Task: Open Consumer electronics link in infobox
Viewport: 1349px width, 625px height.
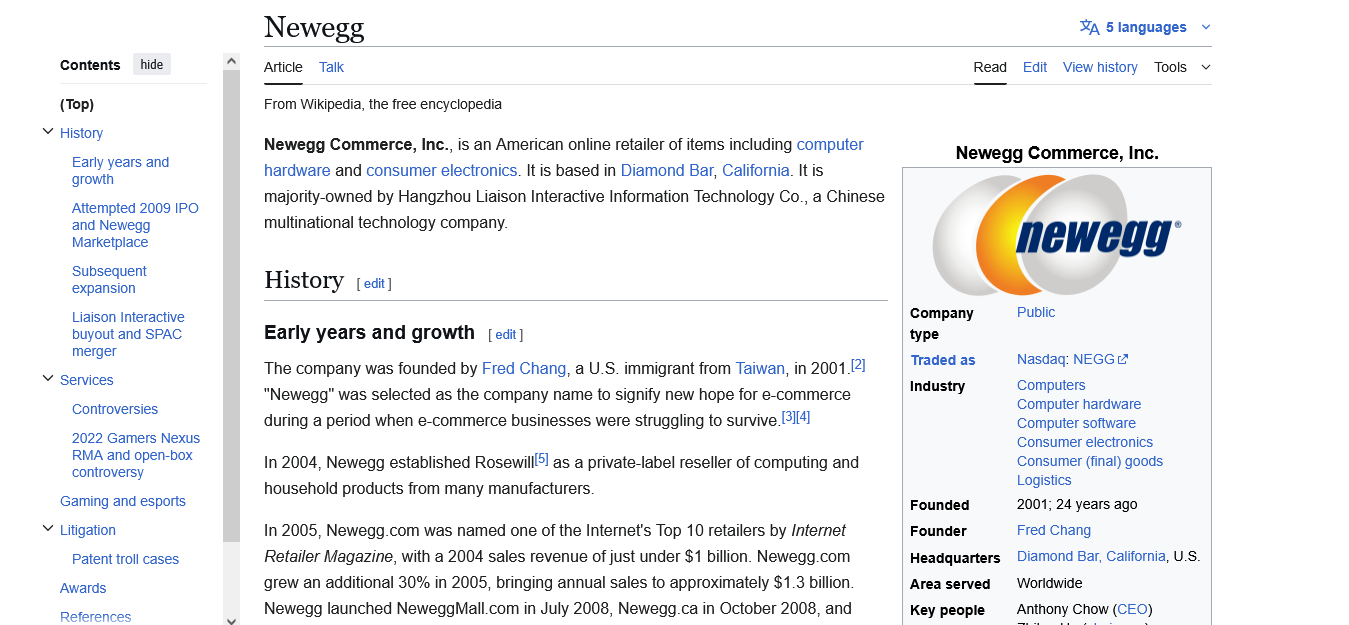Action: 1084,442
